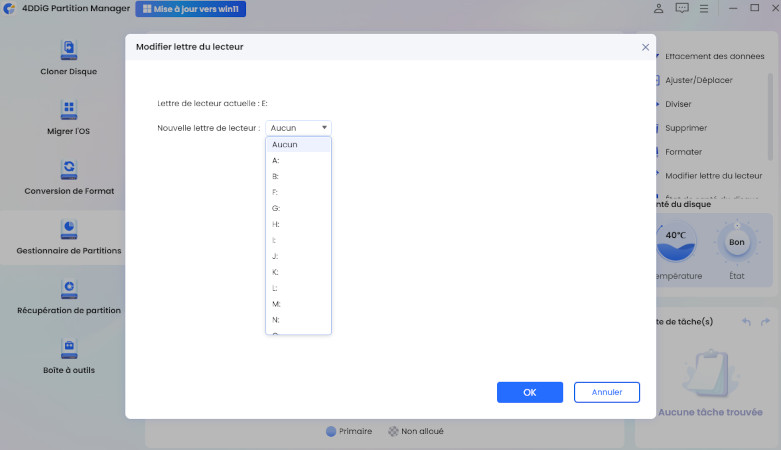The height and width of the screenshot is (450, 781).
Task: Choose drive letter N: from list
Action: pos(298,320)
